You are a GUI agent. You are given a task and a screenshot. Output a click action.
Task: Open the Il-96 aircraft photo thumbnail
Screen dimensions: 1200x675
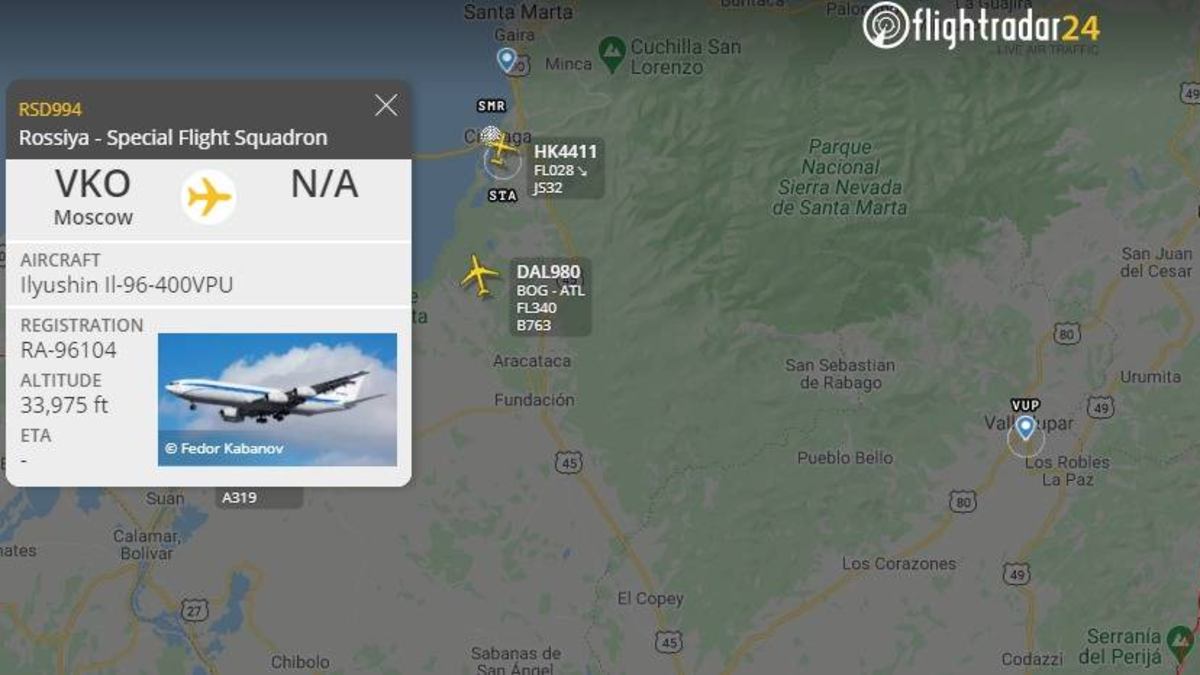[x=277, y=399]
